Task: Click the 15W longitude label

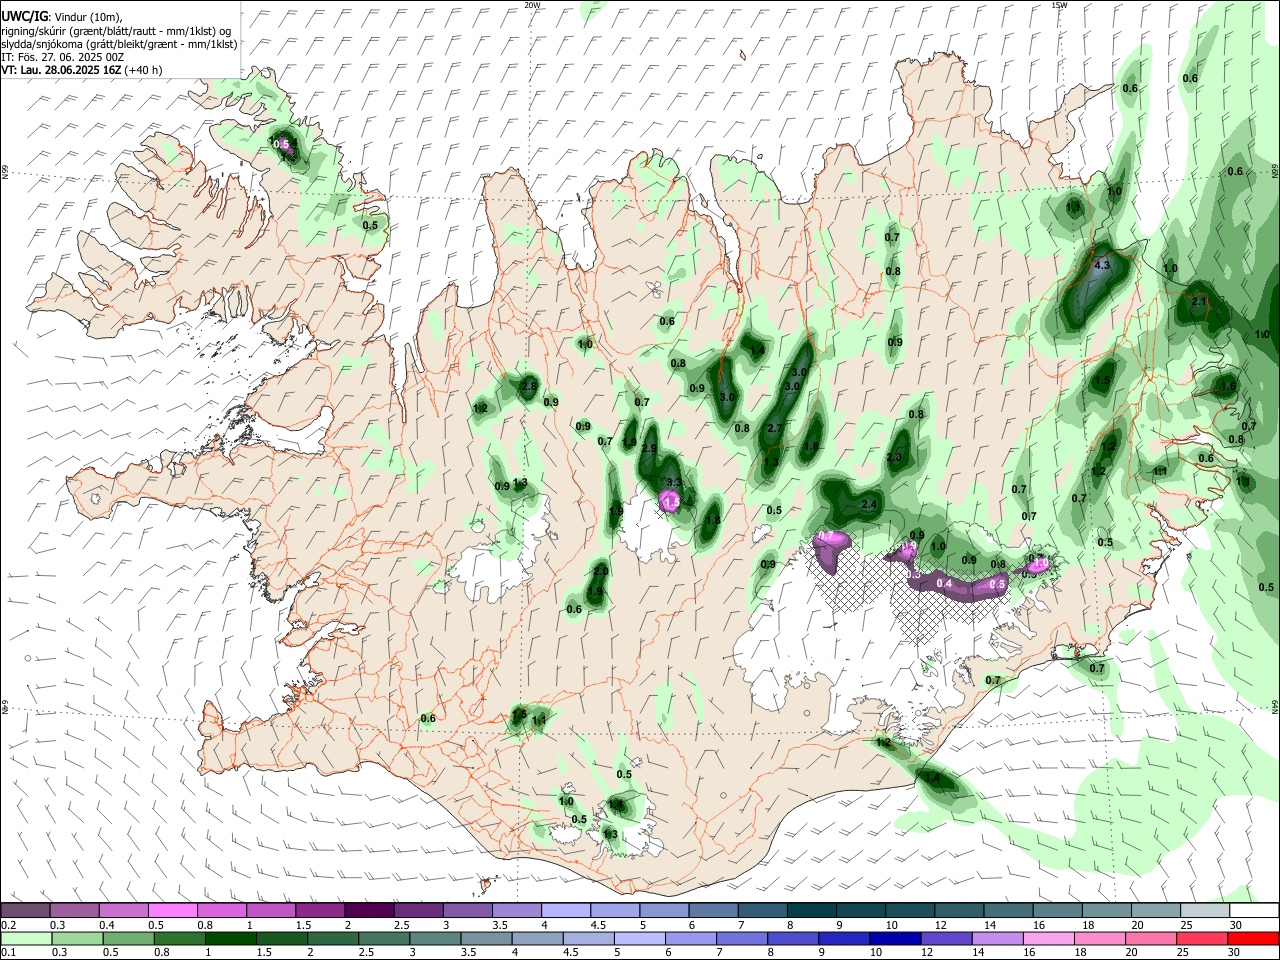Action: [1059, 5]
